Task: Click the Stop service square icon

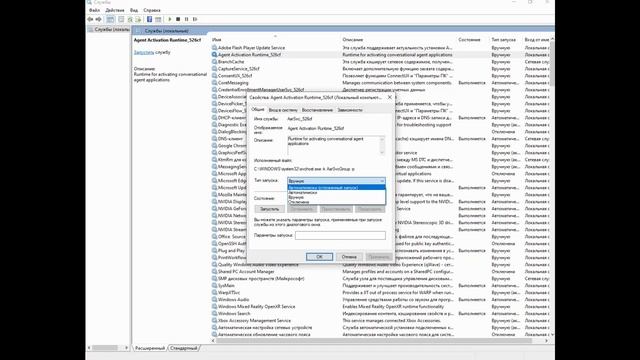Action: [x=178, y=19]
